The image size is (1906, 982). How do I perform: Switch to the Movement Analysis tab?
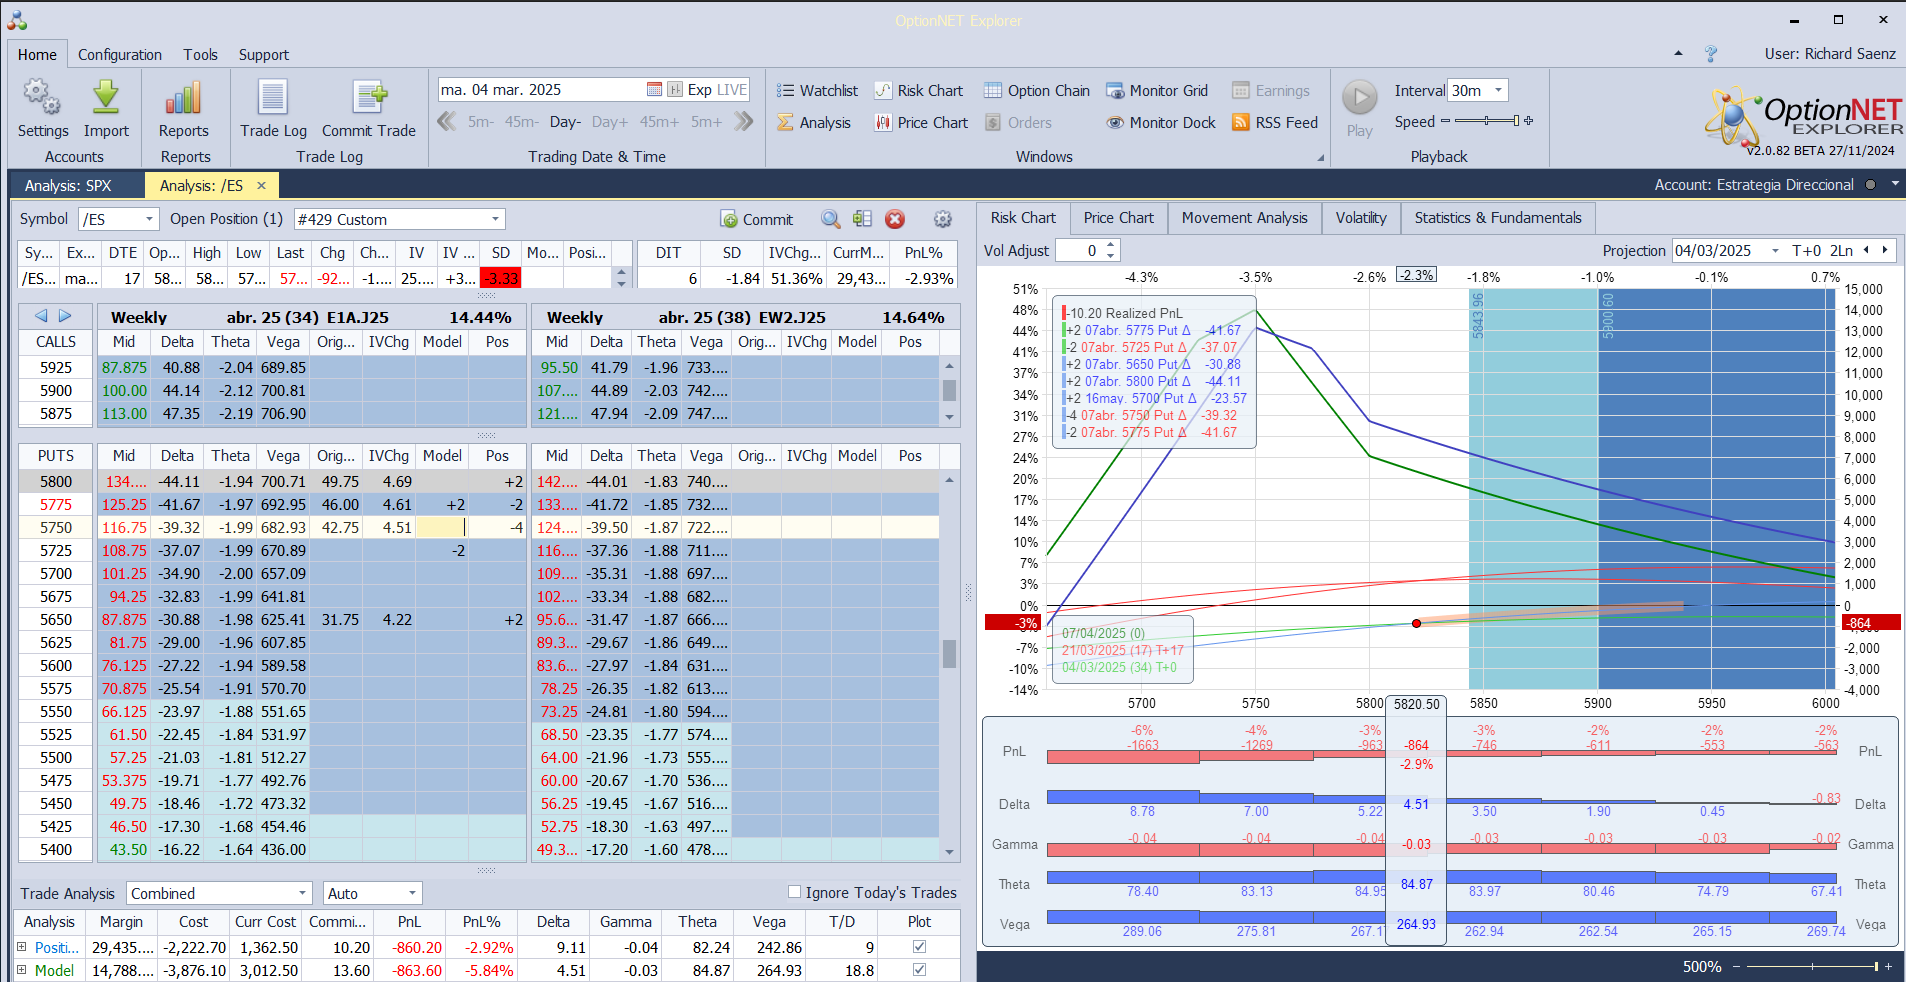coord(1244,217)
